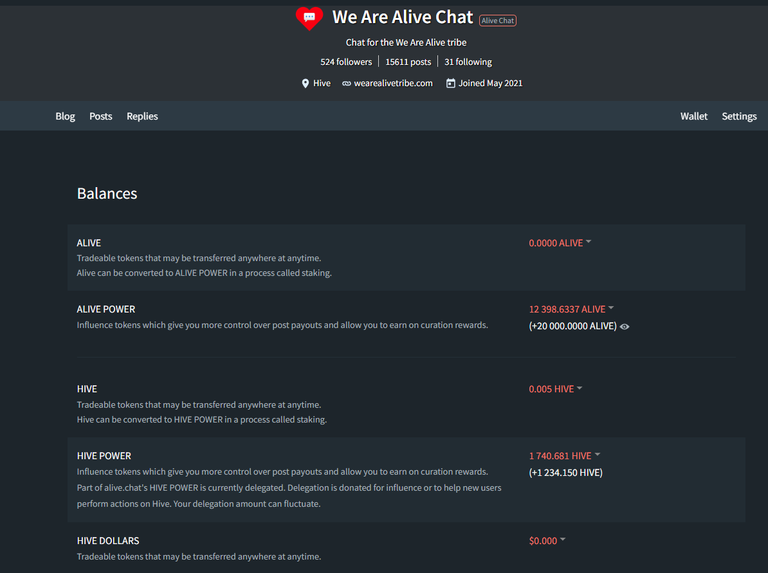This screenshot has width=768, height=573.
Task: Click 'Chat for the We Are Alive tribe' description
Action: pos(406,43)
